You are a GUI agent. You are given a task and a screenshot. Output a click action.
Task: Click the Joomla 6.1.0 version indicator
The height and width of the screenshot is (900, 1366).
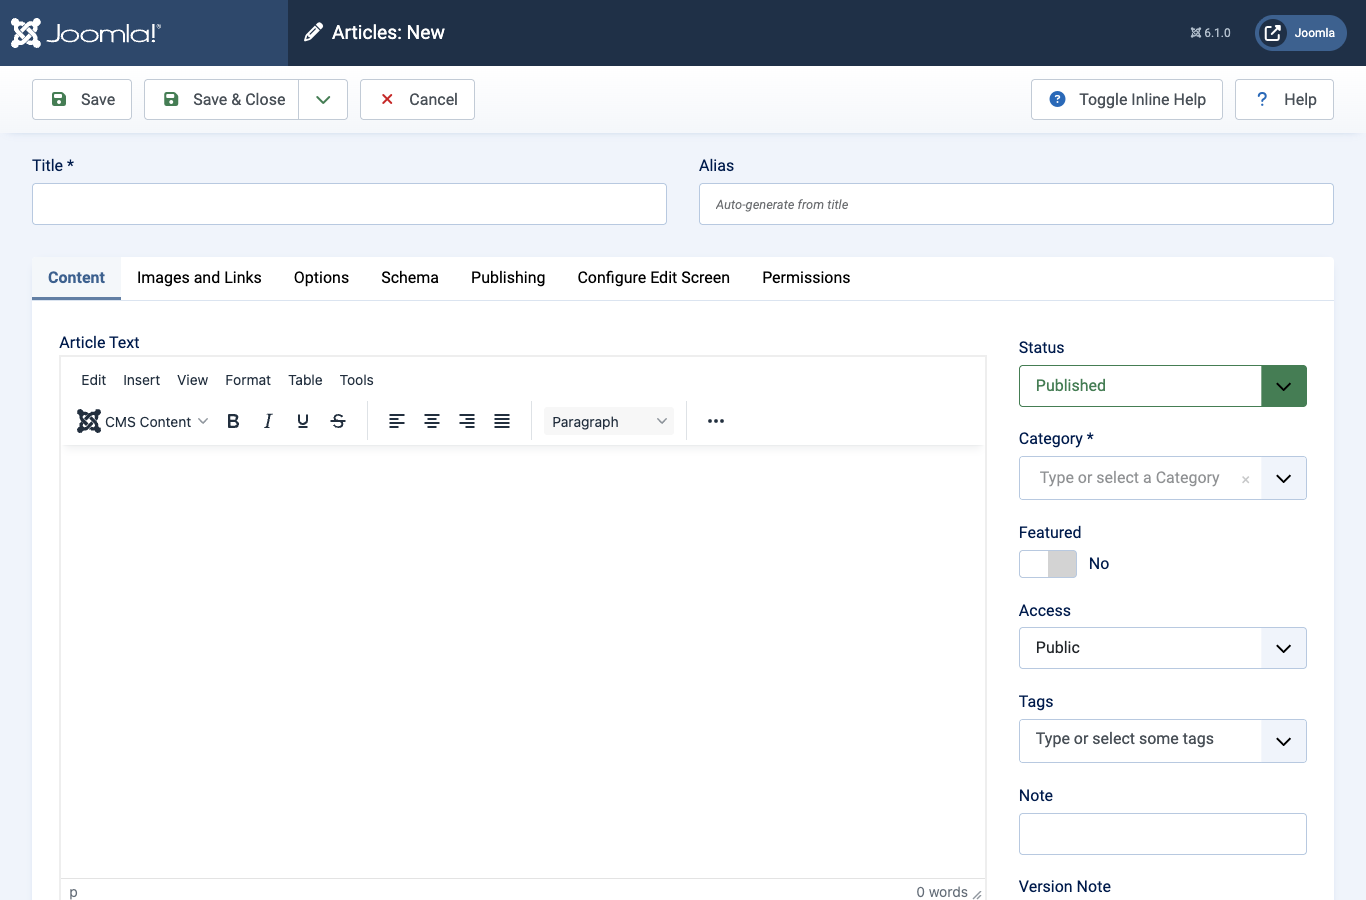(x=1210, y=33)
